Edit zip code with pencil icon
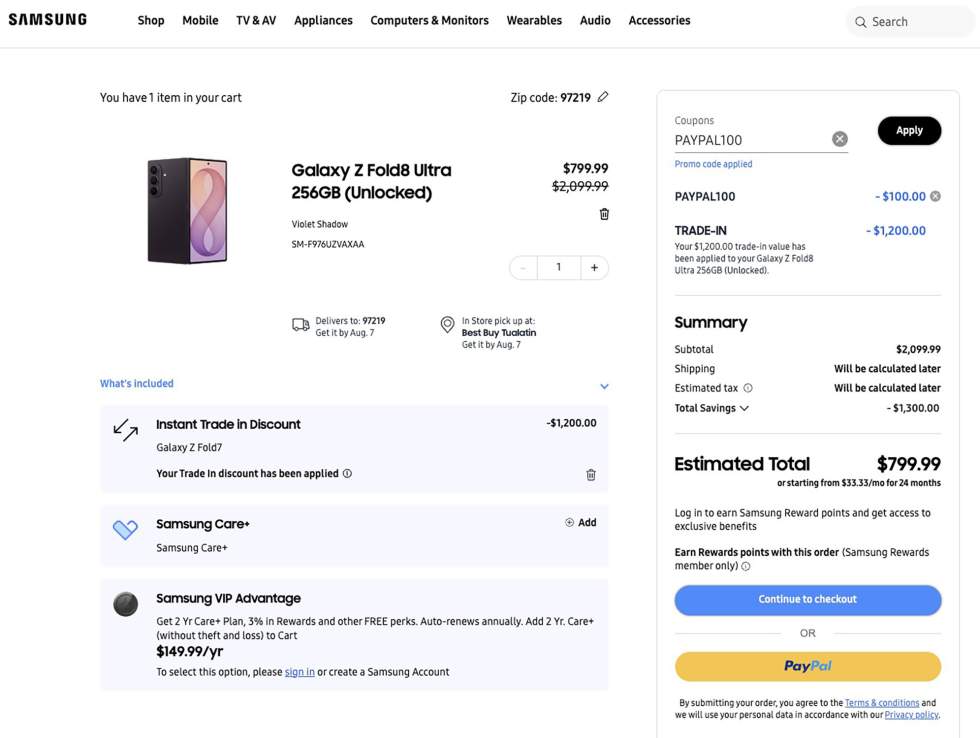The image size is (980, 738). pos(602,97)
